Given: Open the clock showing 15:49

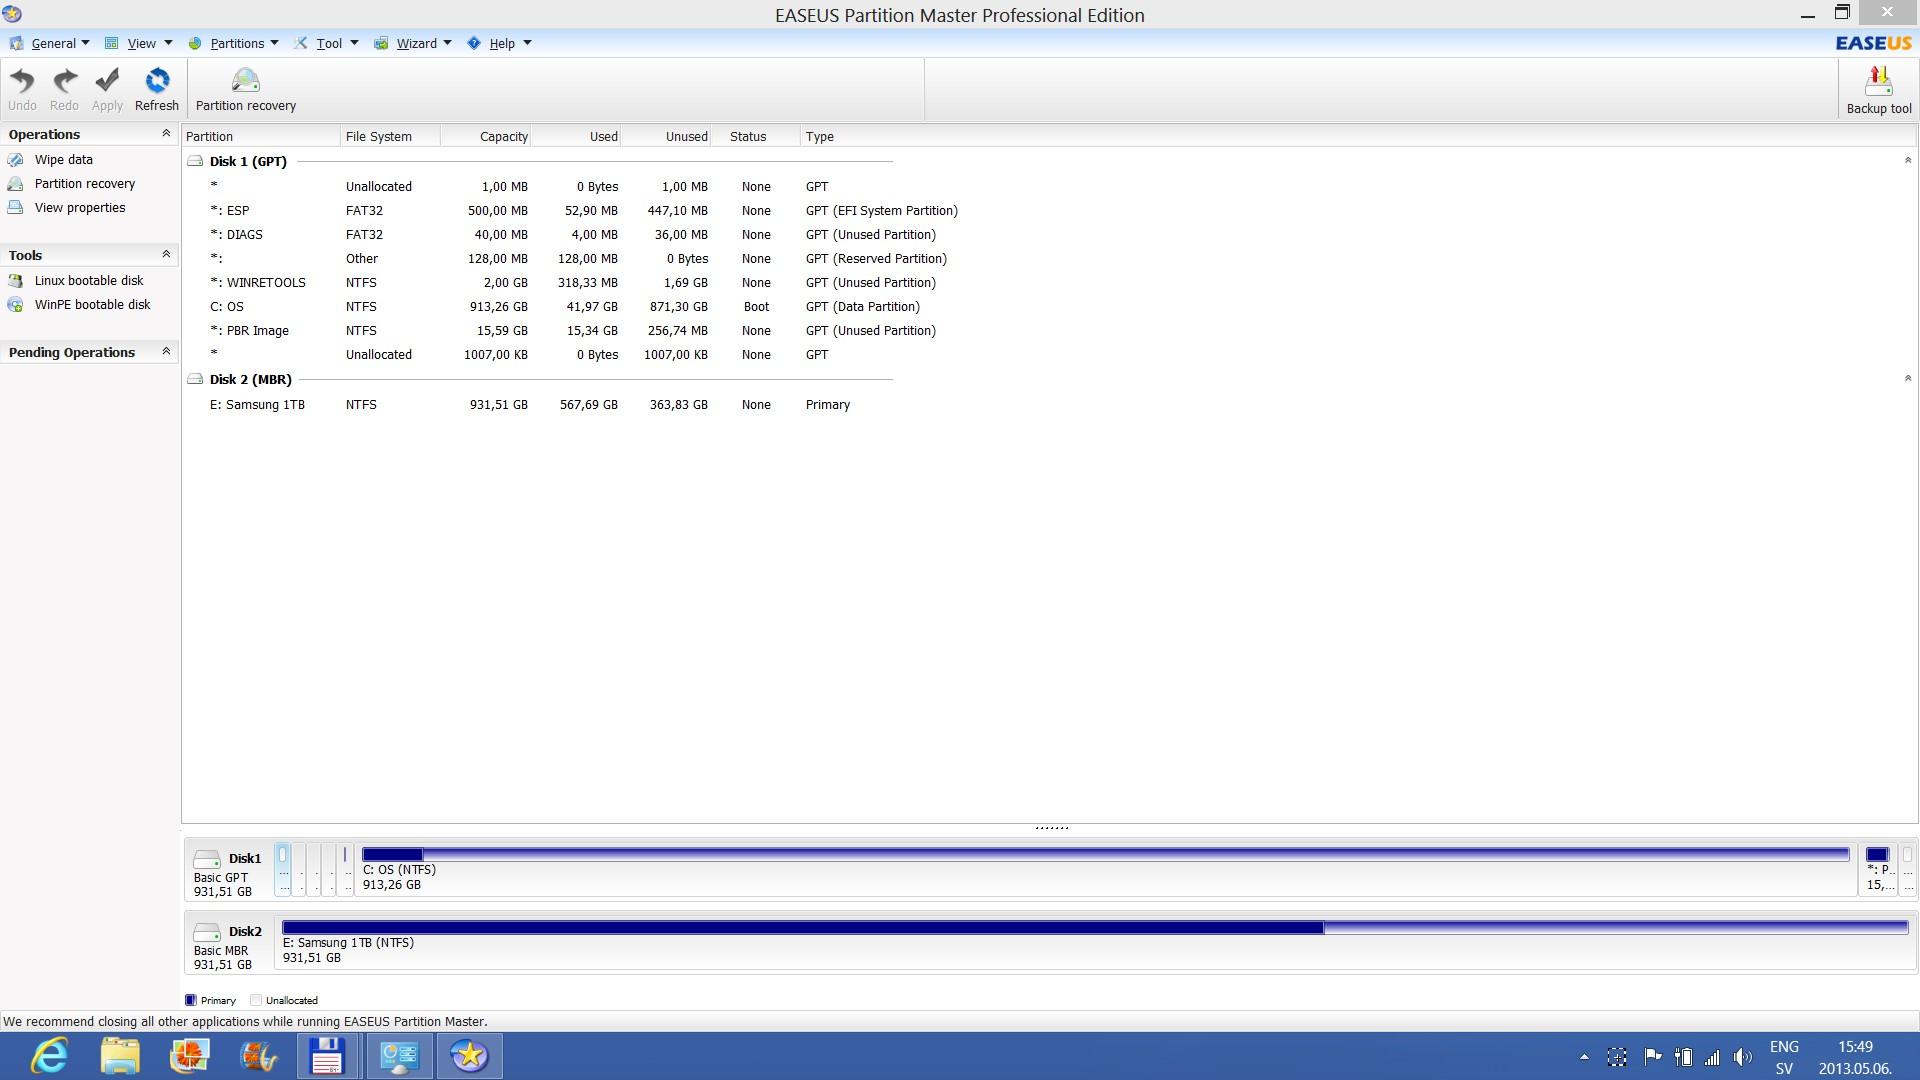Looking at the screenshot, I should [1855, 1057].
